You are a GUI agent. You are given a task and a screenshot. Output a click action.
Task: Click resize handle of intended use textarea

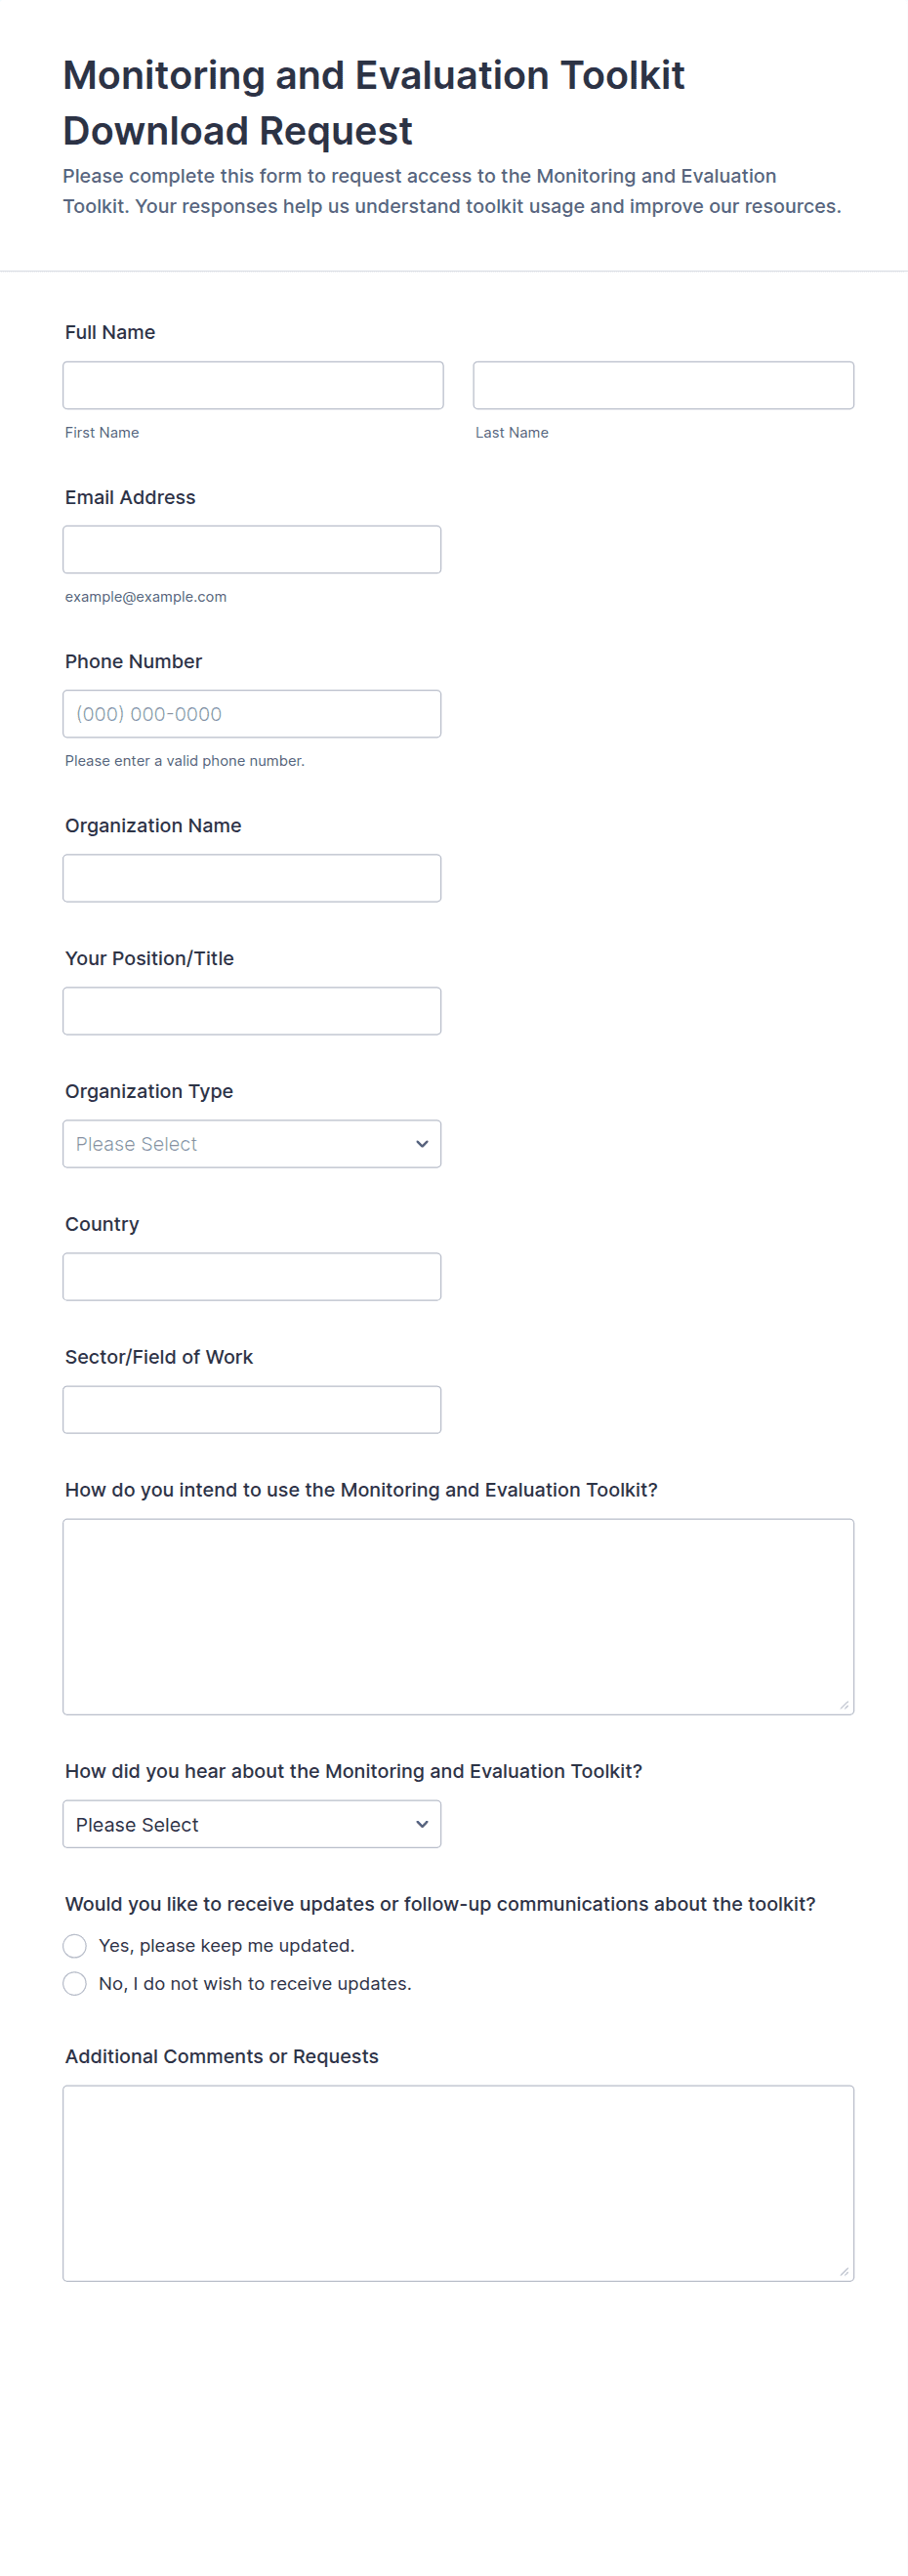[844, 1705]
